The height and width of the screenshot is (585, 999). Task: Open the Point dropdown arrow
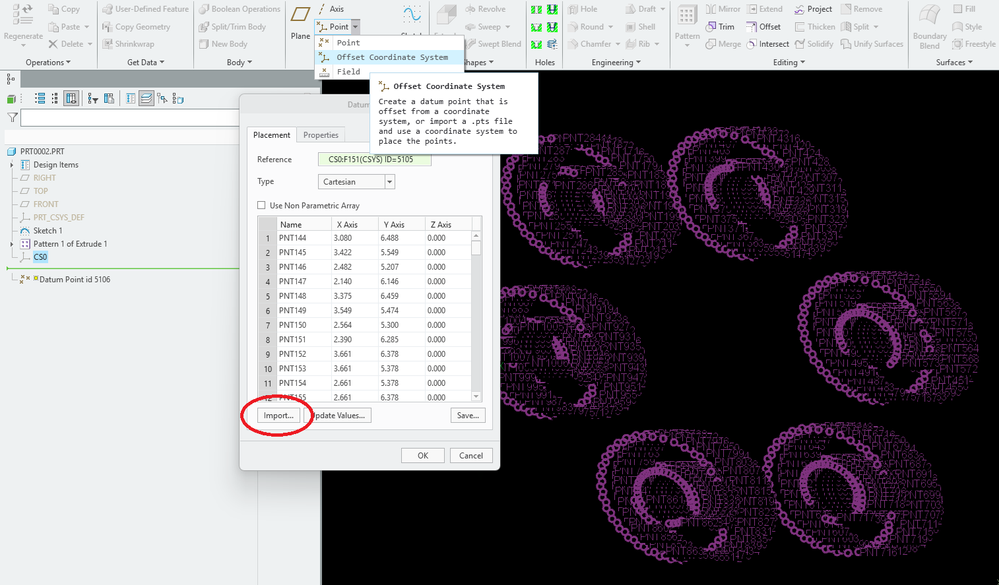(356, 27)
